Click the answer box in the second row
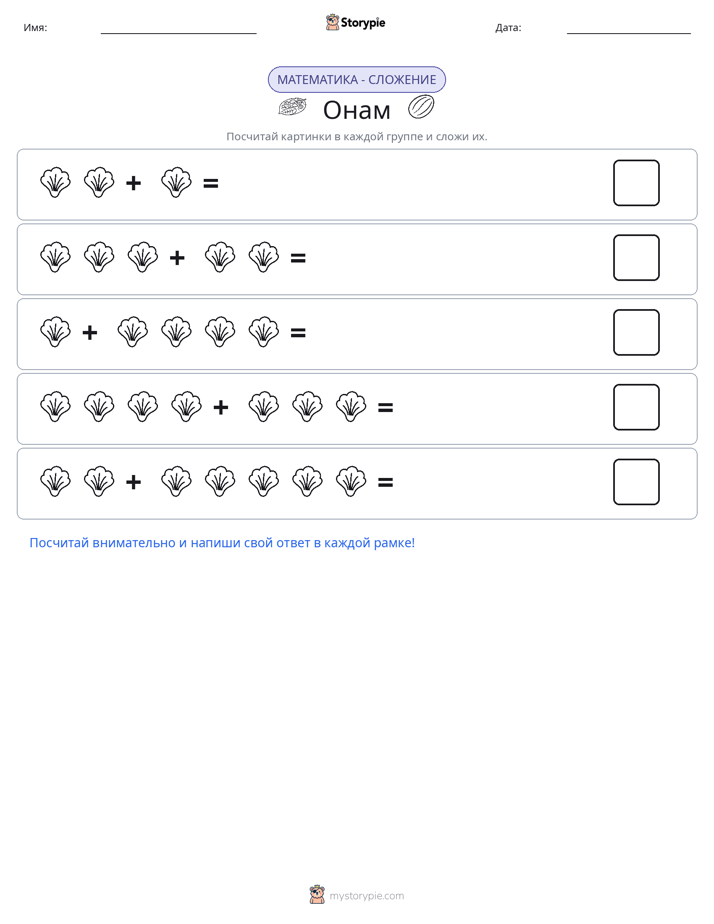The height and width of the screenshot is (924, 714). tap(636, 258)
